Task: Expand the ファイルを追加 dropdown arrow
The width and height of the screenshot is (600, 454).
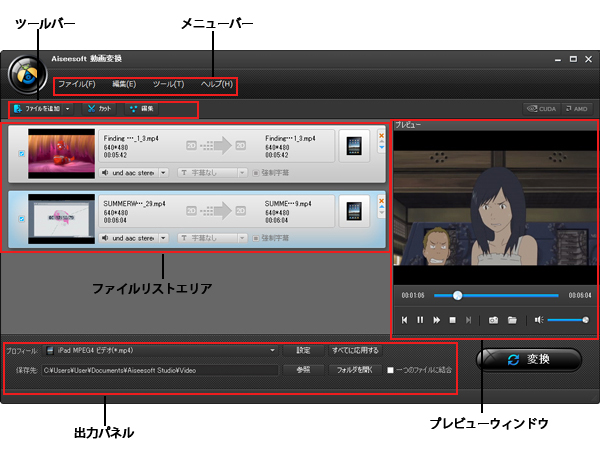Action: [x=67, y=108]
